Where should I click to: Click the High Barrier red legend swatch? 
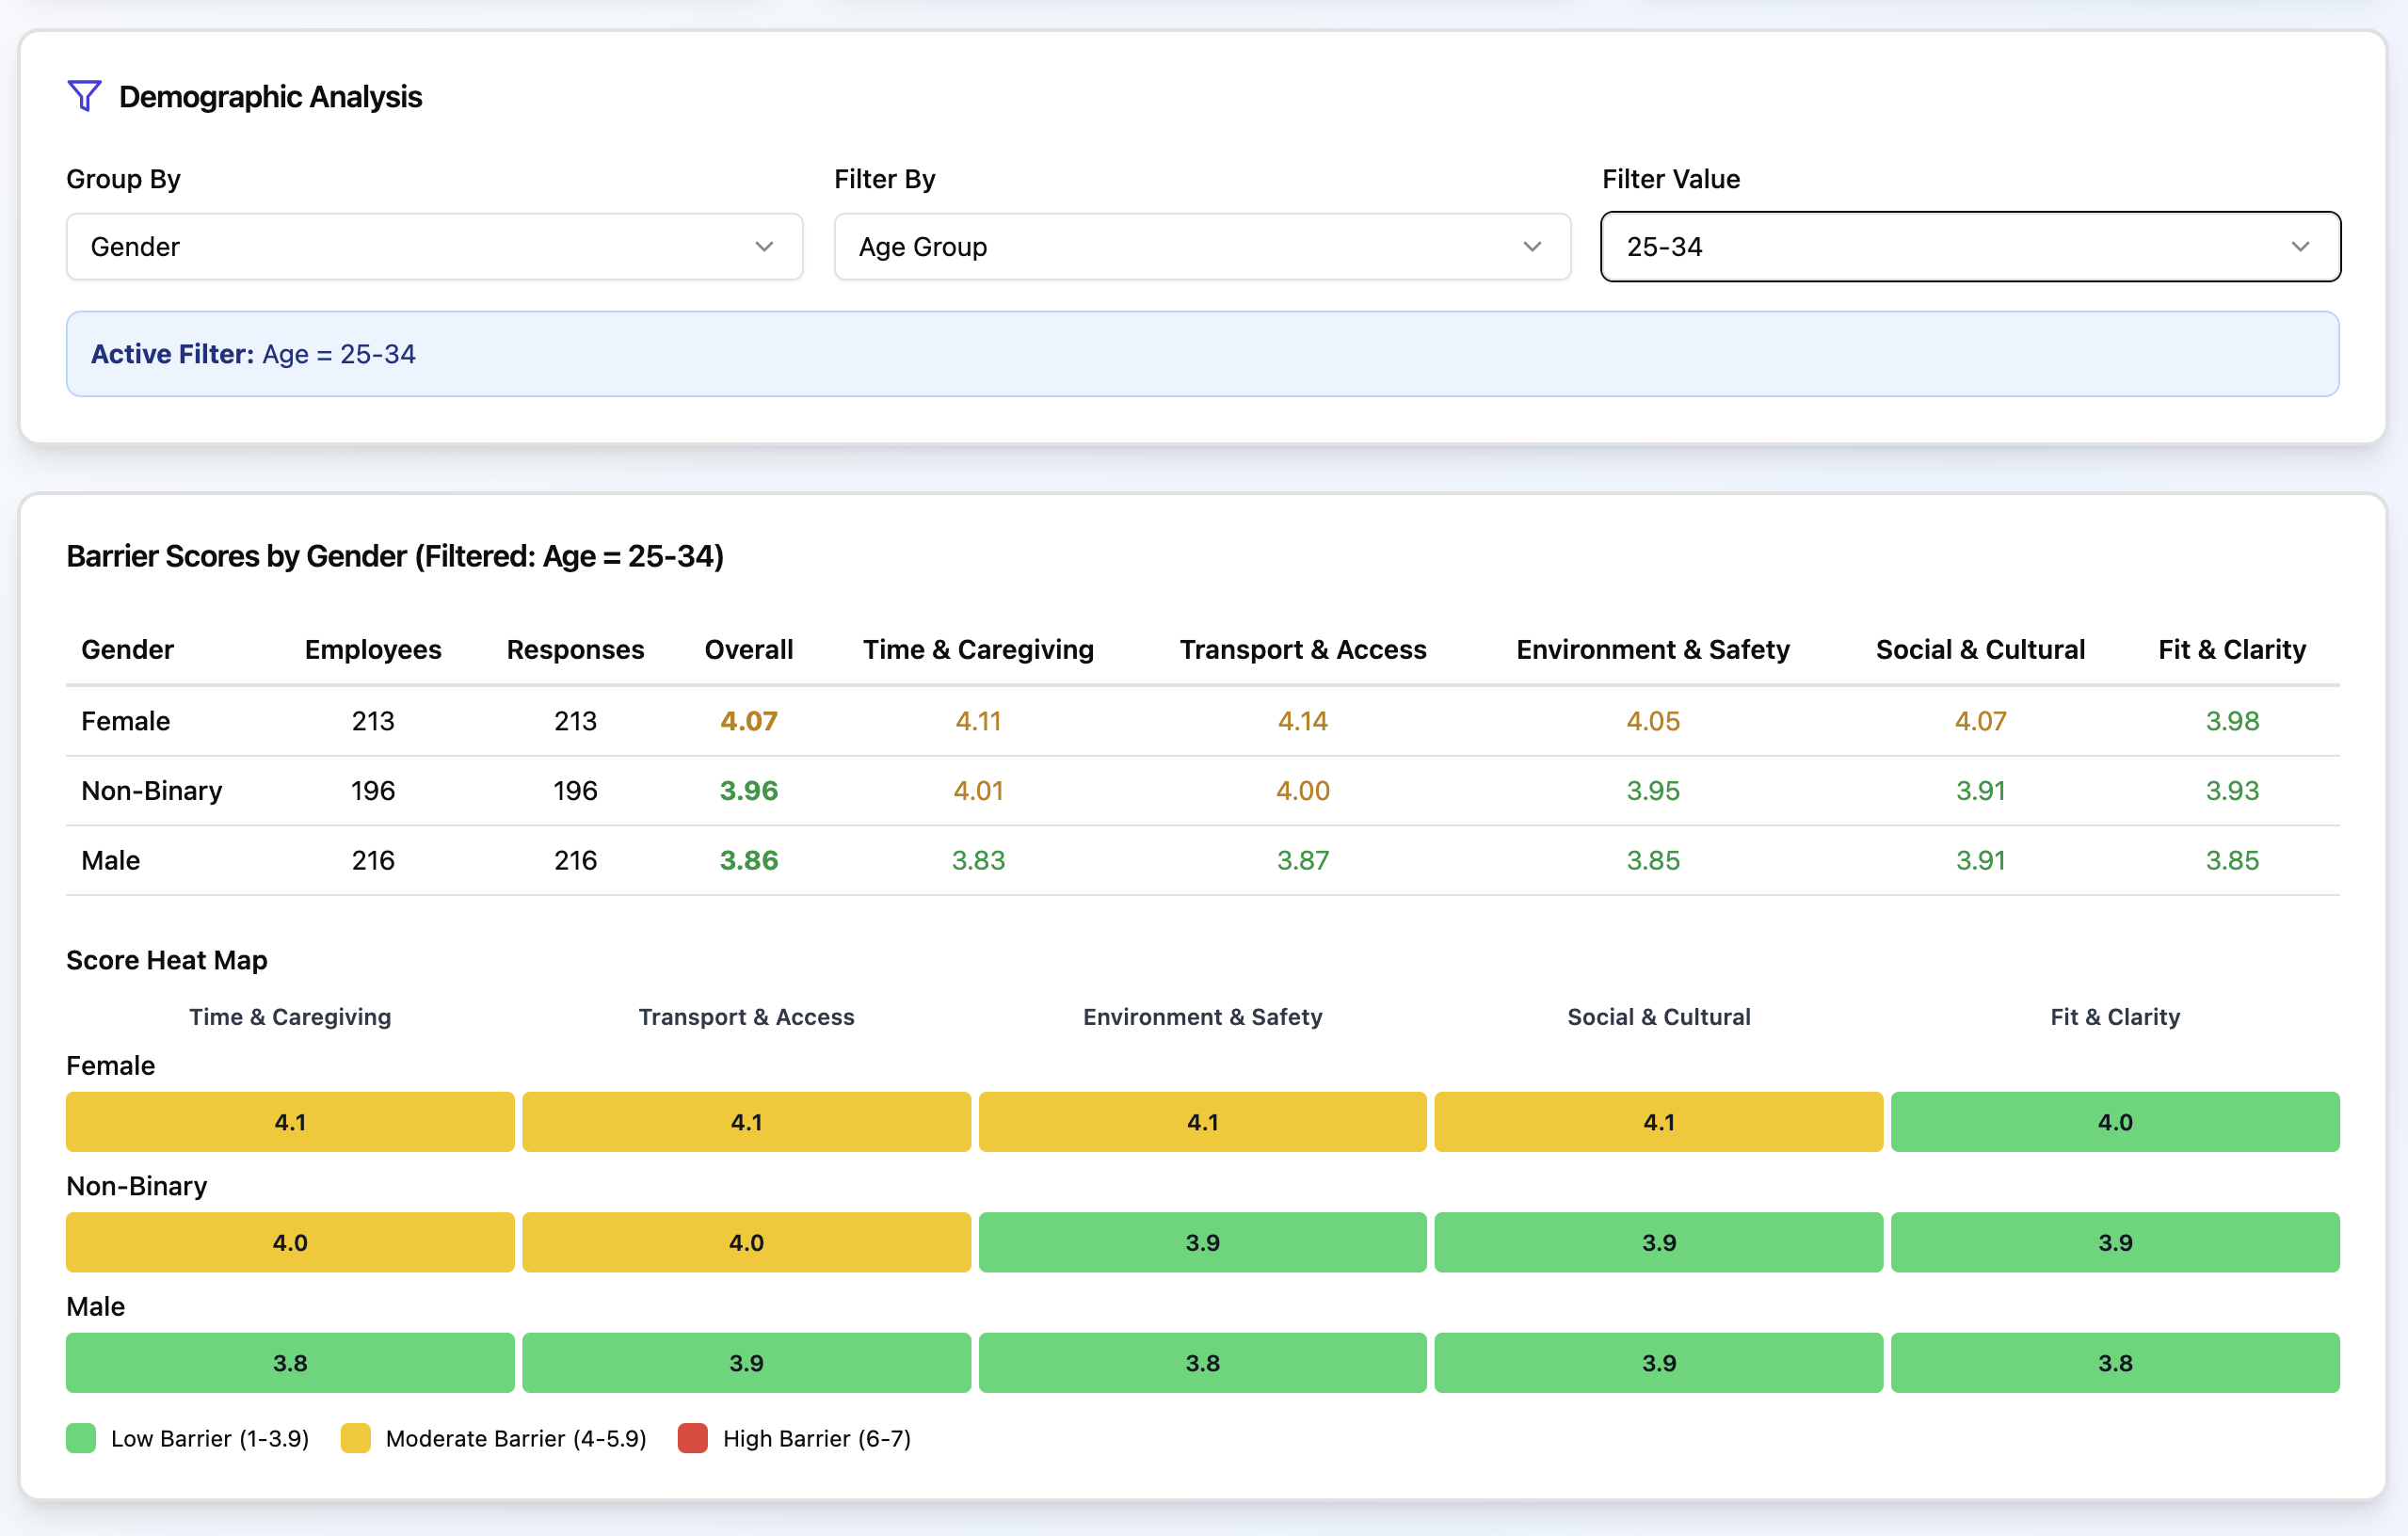pos(692,1438)
